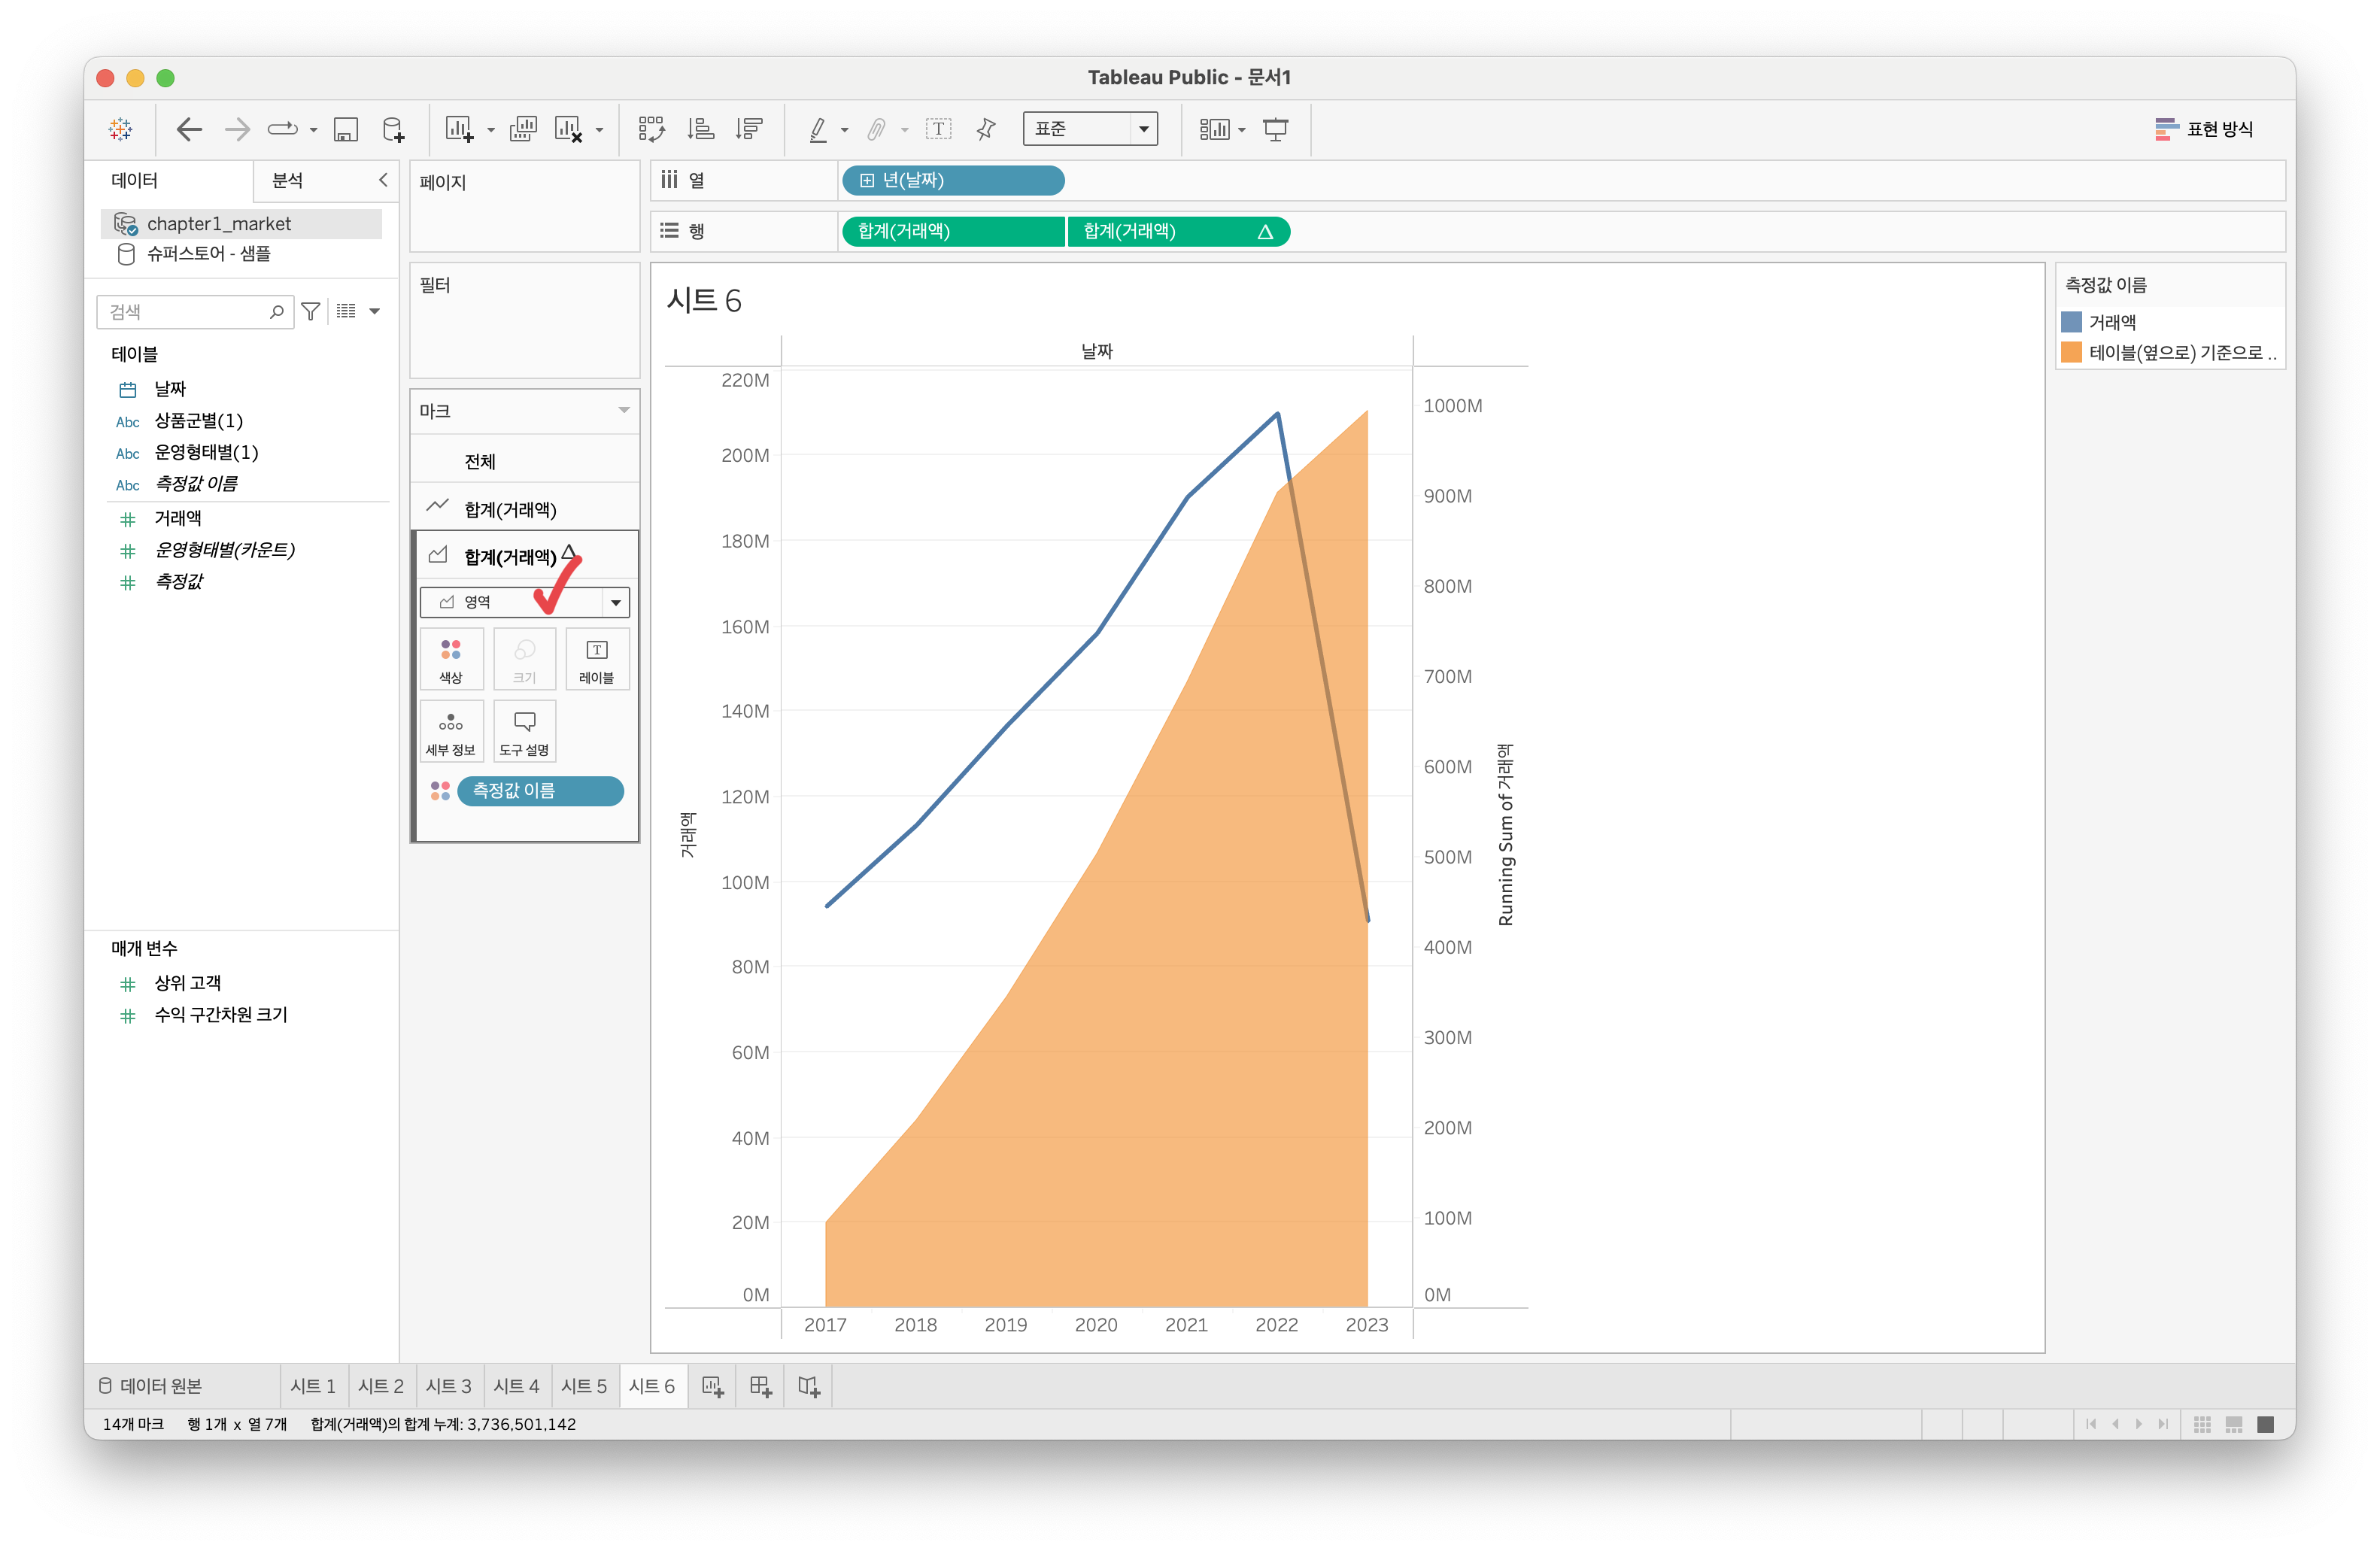Viewport: 2380px width, 1551px height.
Task: Open the Show Me (표현 방식) panel
Action: (2203, 129)
